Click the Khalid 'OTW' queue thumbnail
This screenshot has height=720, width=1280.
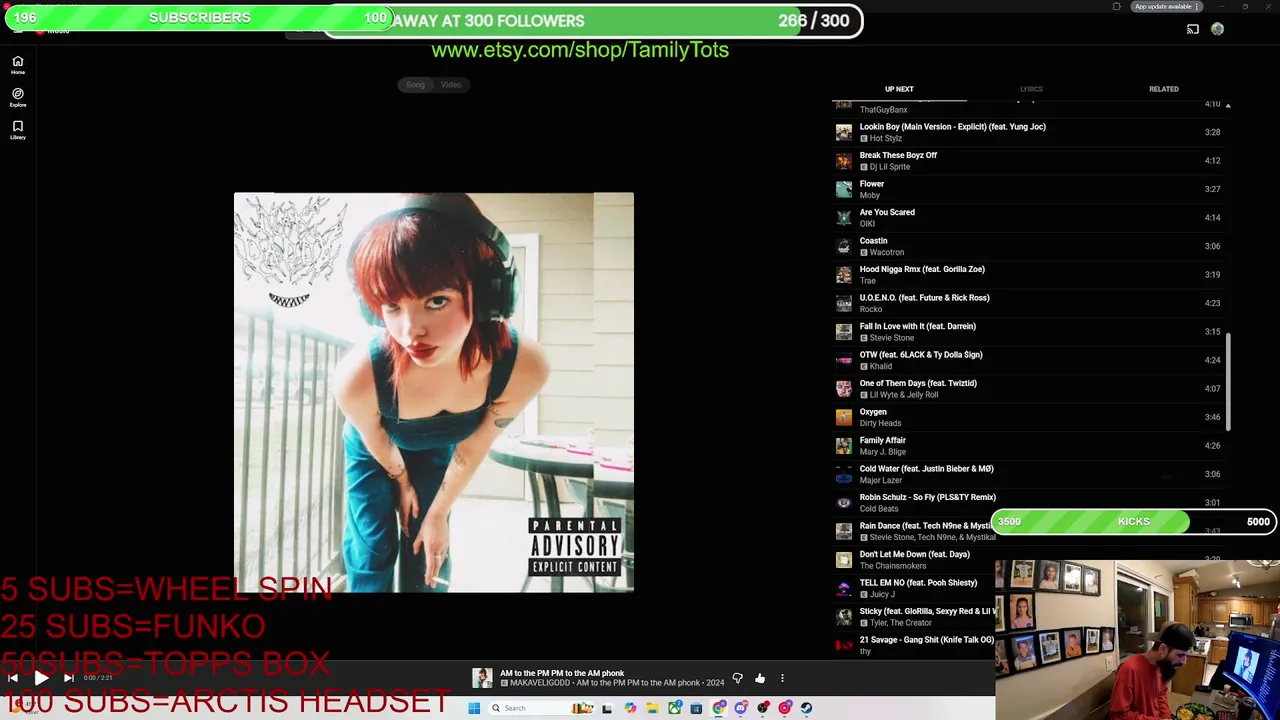coord(844,360)
